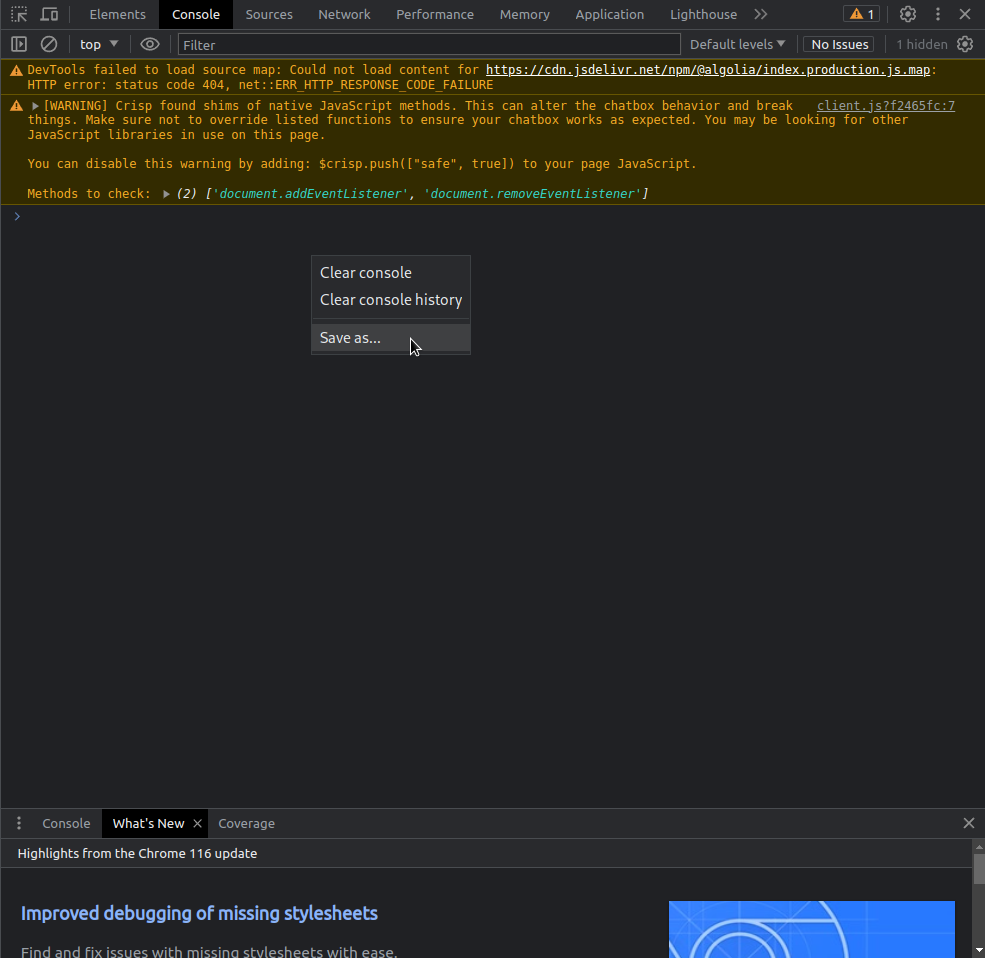This screenshot has width=985, height=958.
Task: Click the No Issues button
Action: click(839, 44)
